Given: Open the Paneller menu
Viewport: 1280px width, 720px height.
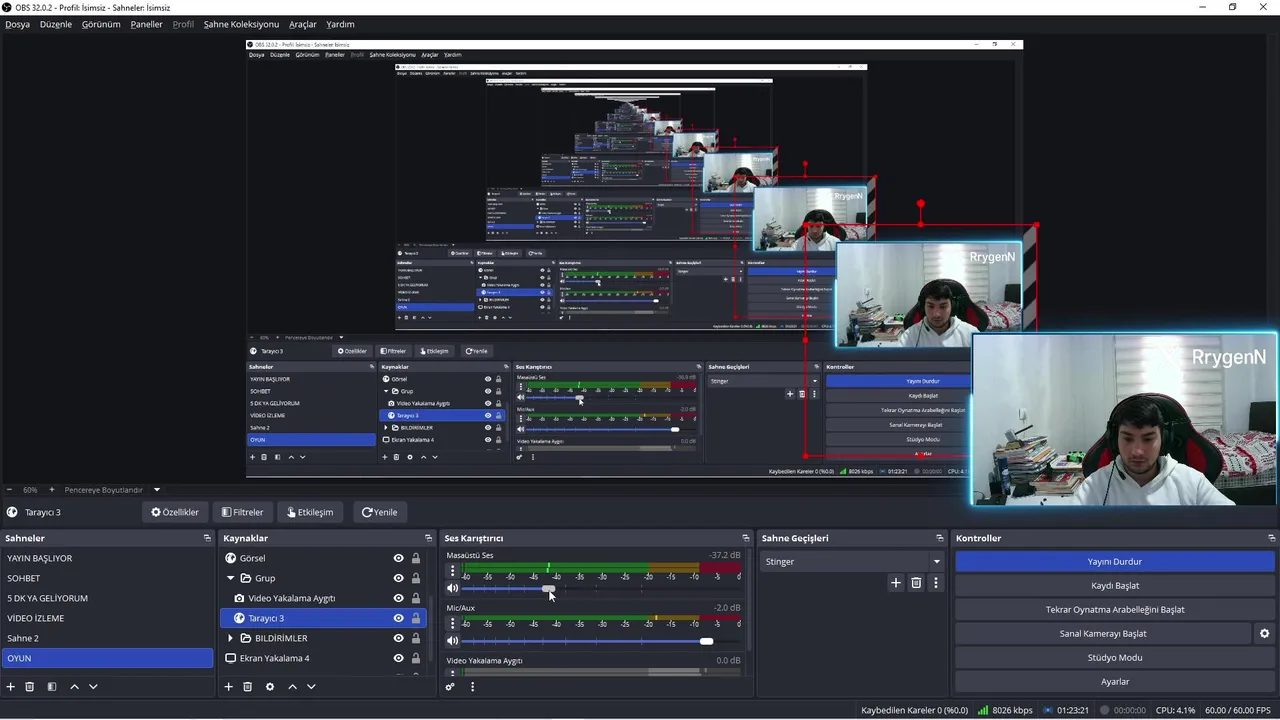Looking at the screenshot, I should 146,24.
